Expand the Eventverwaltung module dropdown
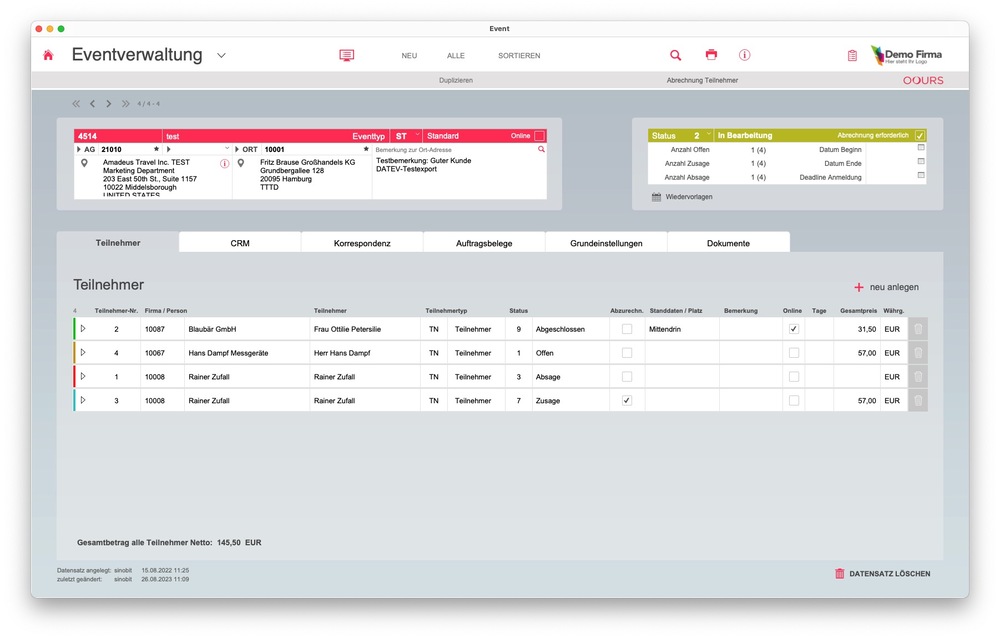Image resolution: width=1000 pixels, height=639 pixels. 221,56
